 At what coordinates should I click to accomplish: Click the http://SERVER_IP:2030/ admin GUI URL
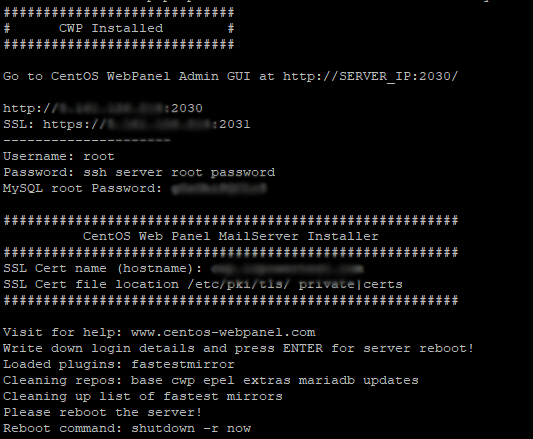point(371,77)
